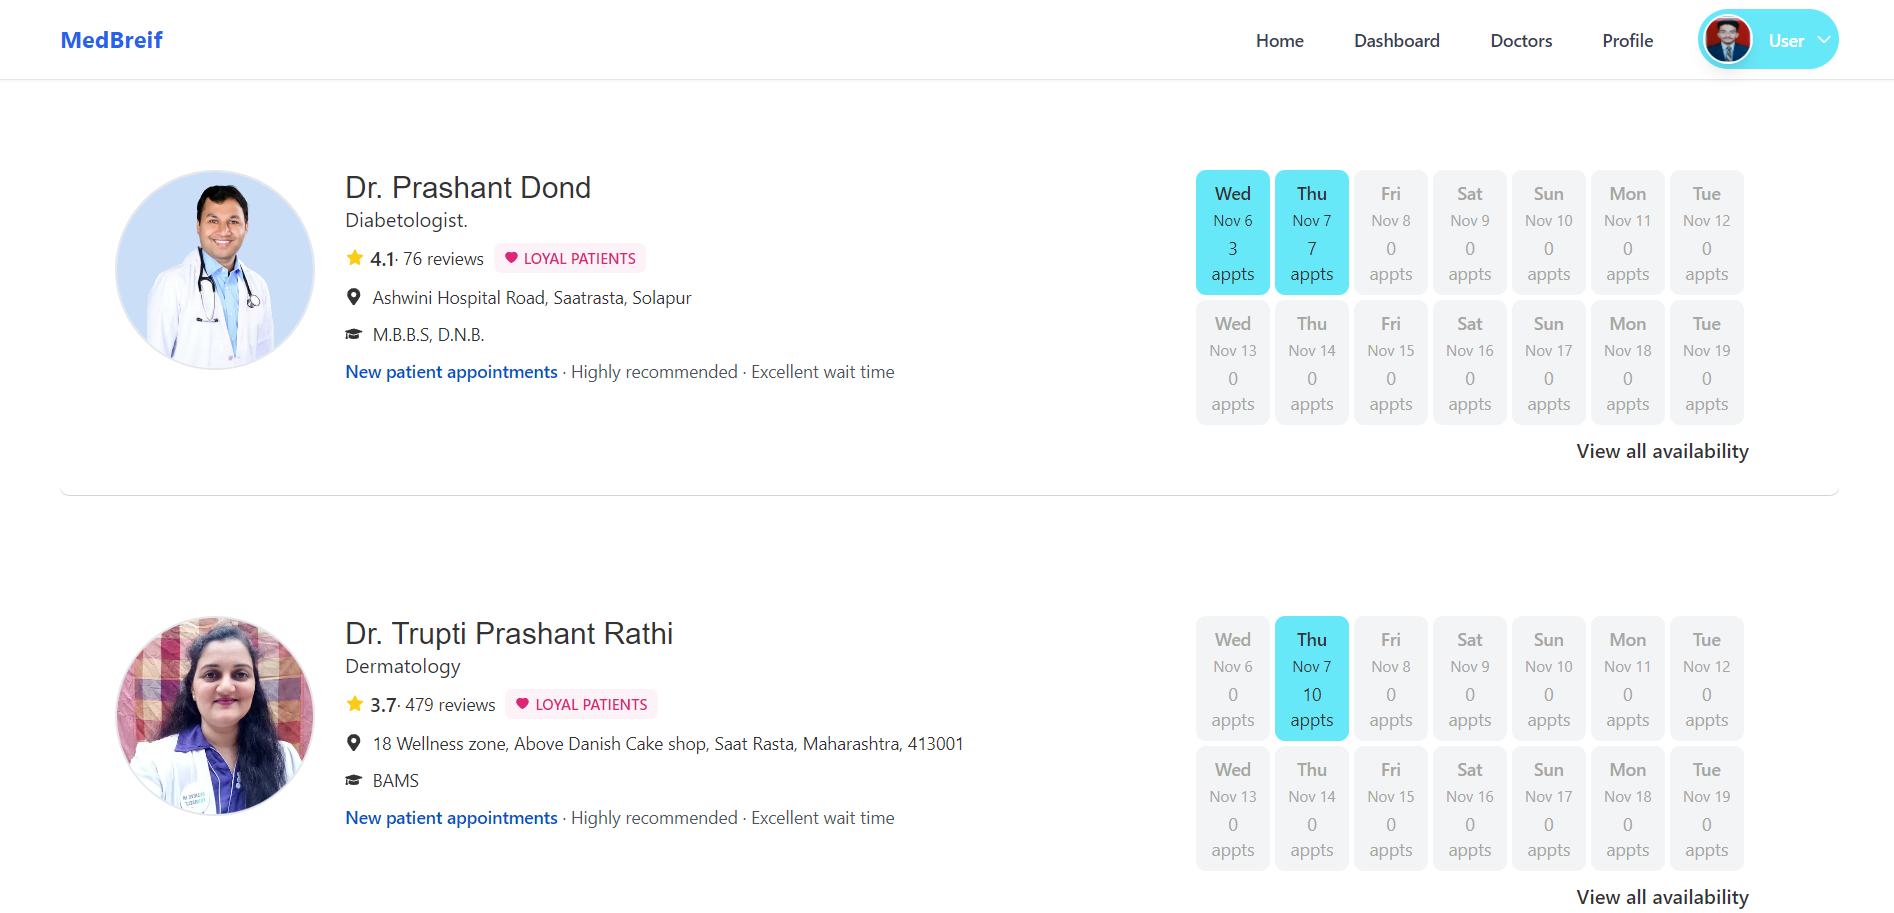
Task: Click the star icon next to Dr. Dond's 4.1 rating
Action: 356,257
